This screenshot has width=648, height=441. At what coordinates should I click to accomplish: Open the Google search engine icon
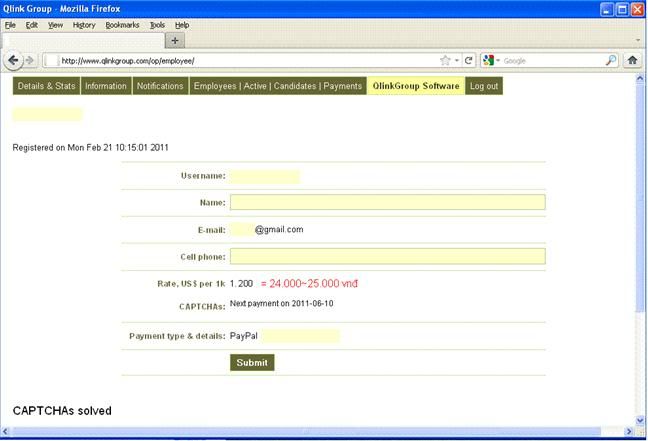click(x=488, y=60)
